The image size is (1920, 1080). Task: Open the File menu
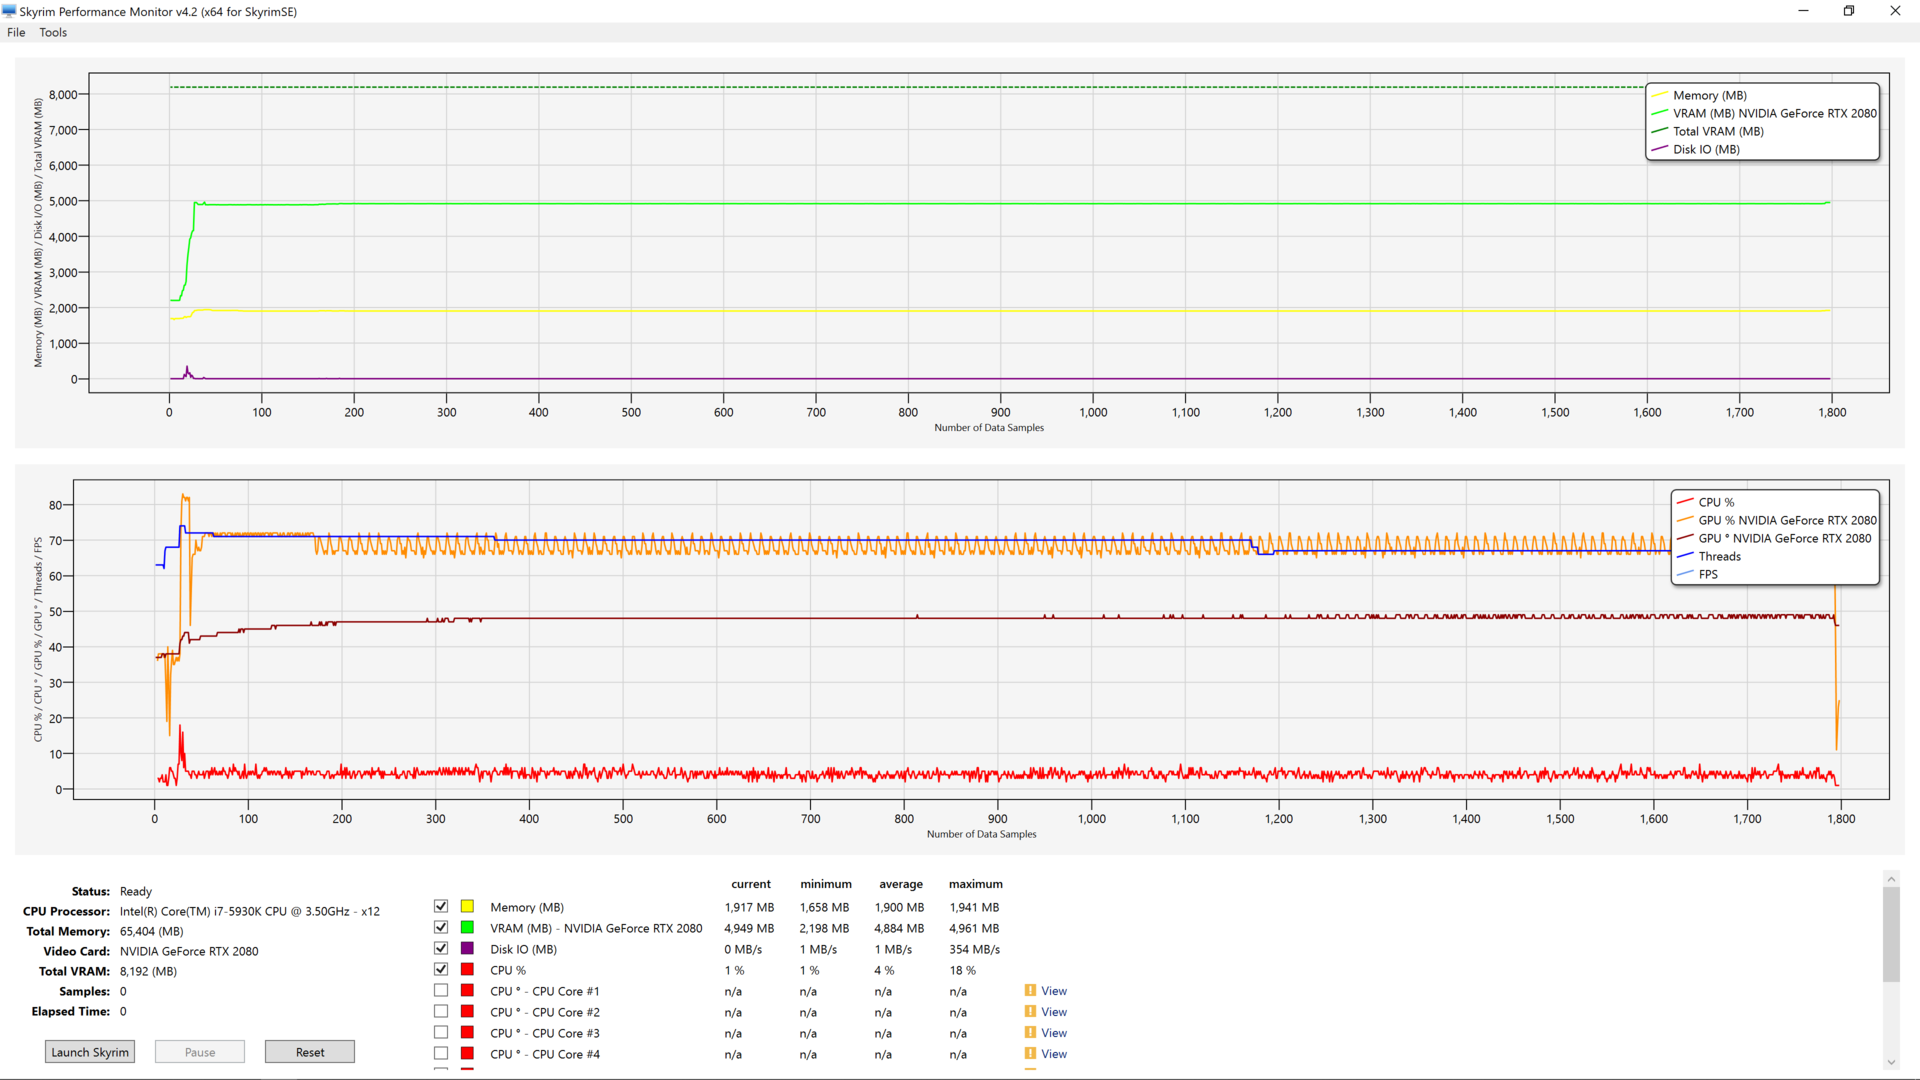(x=16, y=32)
